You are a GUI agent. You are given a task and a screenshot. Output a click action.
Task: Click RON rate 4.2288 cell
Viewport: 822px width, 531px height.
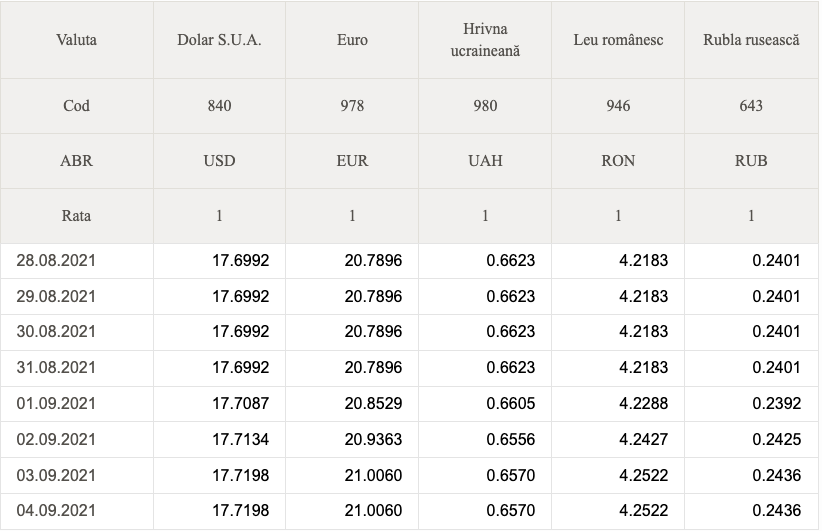pyautogui.click(x=618, y=404)
